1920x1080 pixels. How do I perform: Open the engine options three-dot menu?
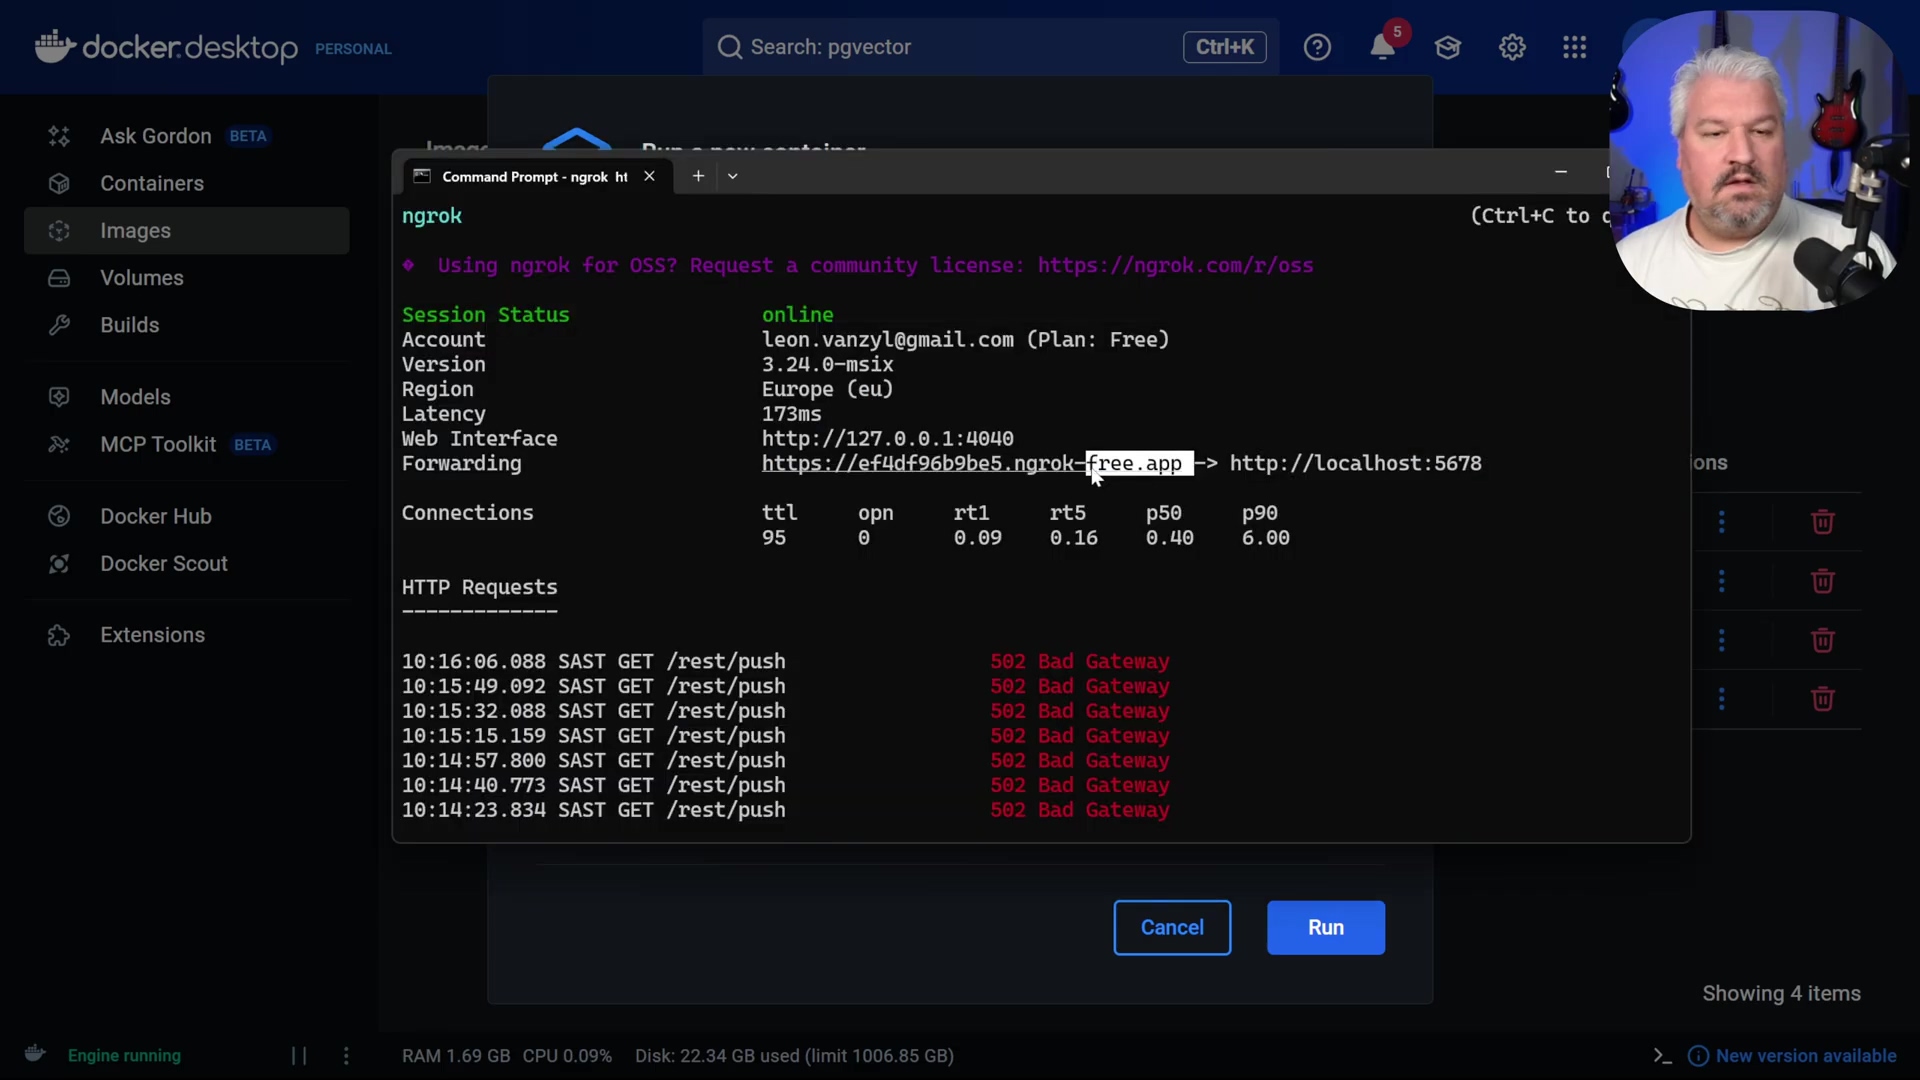point(346,1056)
